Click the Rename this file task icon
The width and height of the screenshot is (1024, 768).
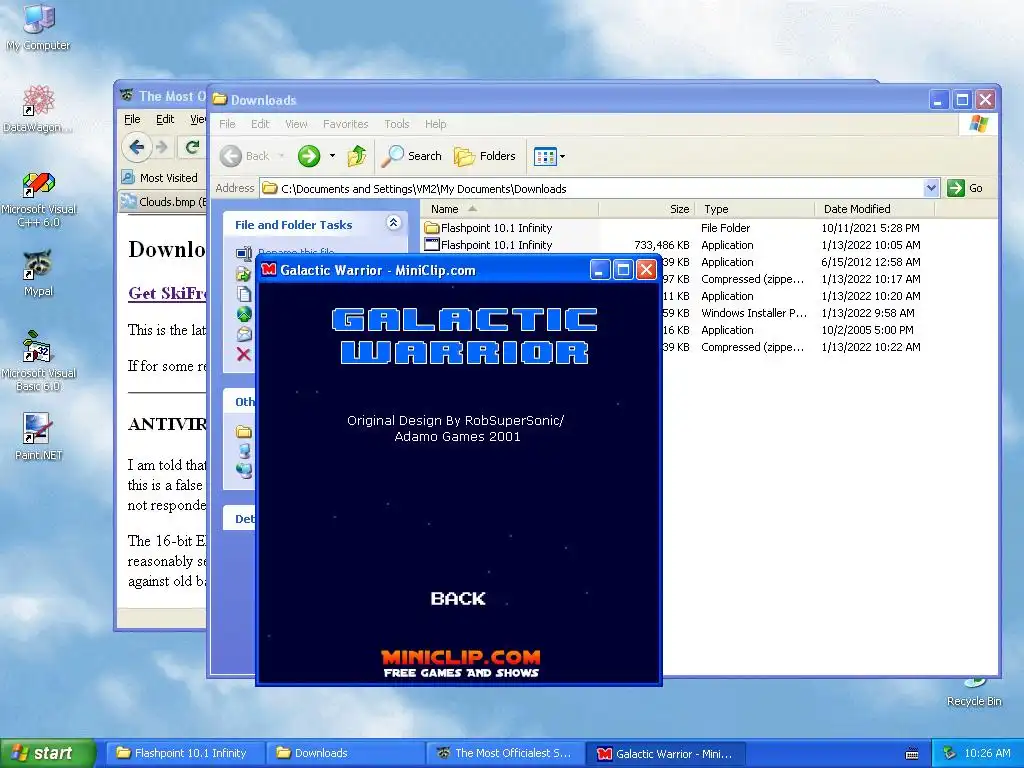coord(244,253)
